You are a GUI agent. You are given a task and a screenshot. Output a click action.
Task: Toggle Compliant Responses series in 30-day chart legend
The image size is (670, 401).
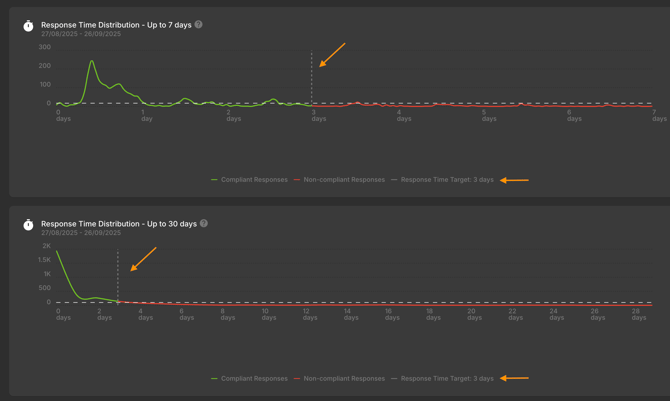[254, 378]
